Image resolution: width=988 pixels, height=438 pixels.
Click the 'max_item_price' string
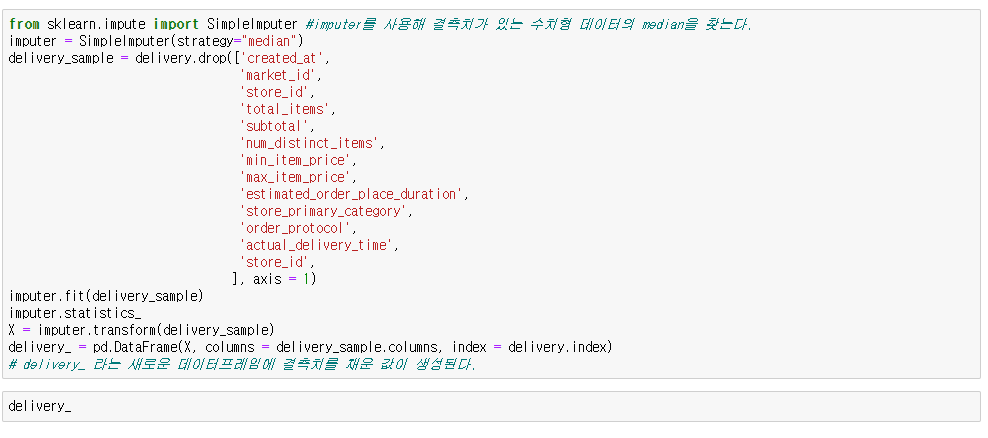(295, 177)
